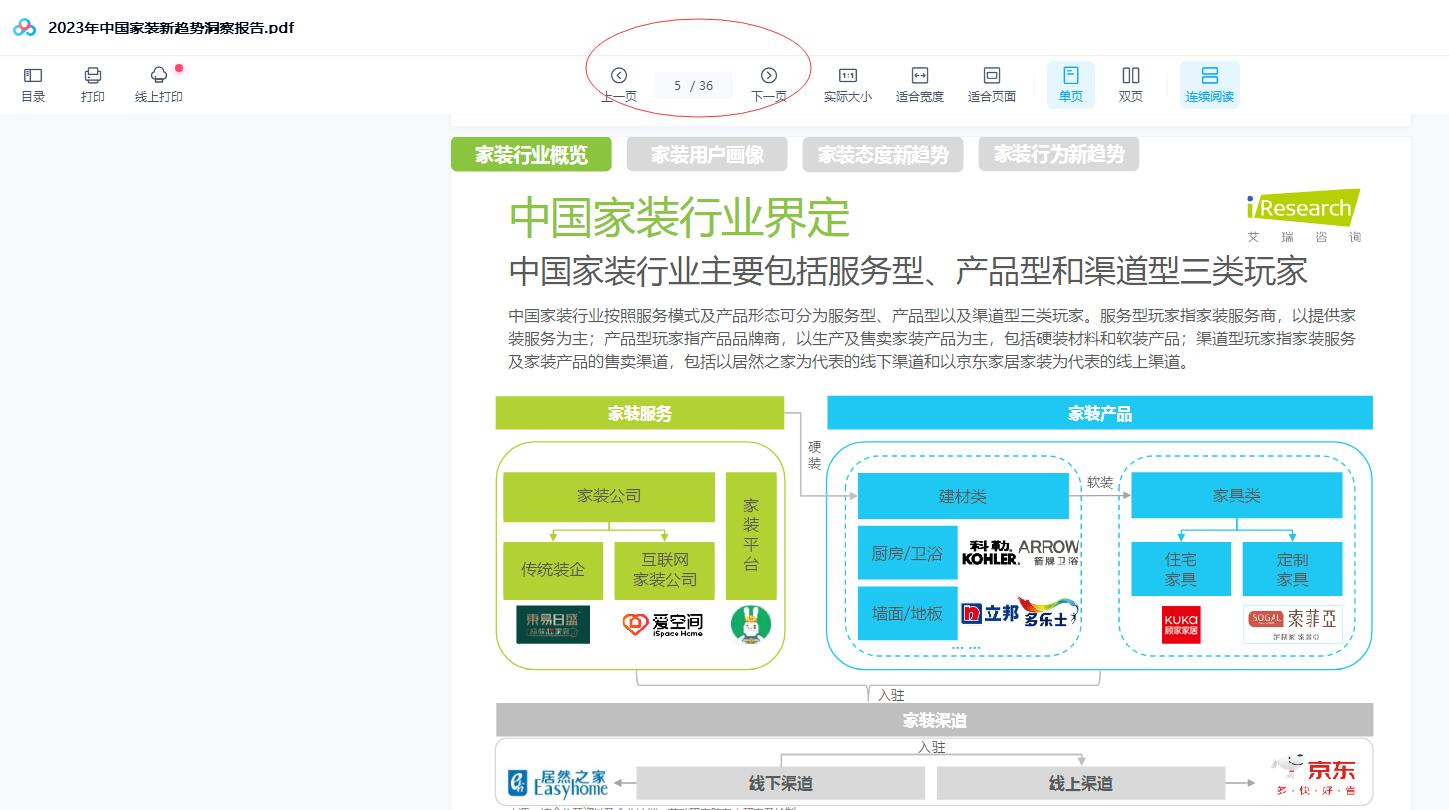Image resolution: width=1449 pixels, height=810 pixels.
Task: Fit document to width with 适合宽度
Action: click(x=919, y=84)
